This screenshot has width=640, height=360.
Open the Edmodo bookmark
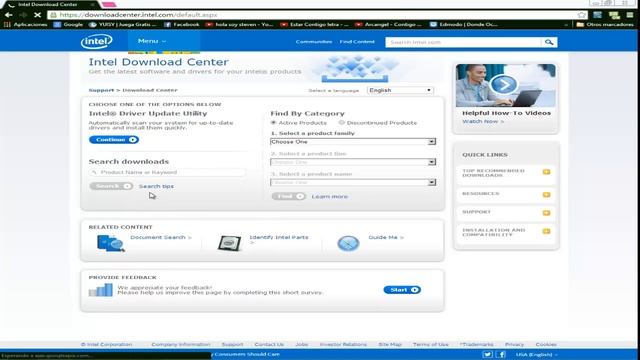click(464, 24)
